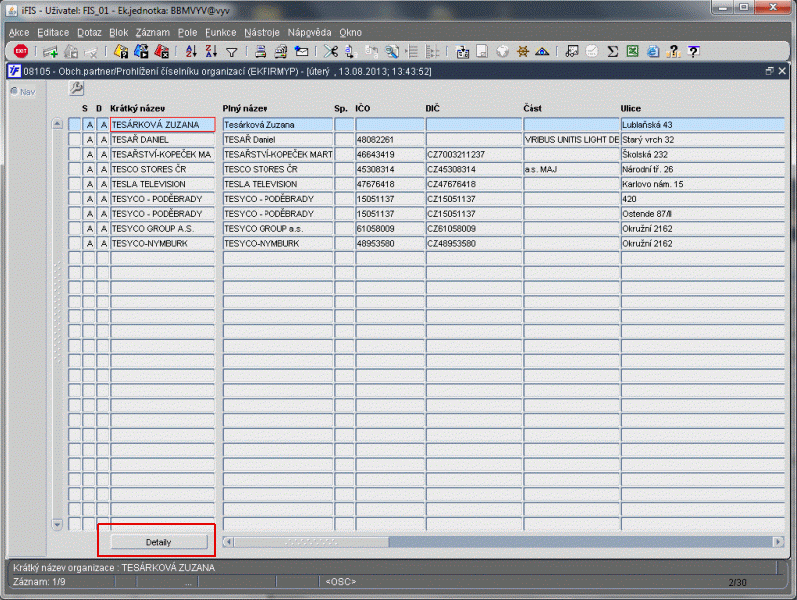797x600 pixels.
Task: Restore the inner EKFIRMYP form window
Action: [x=769, y=71]
